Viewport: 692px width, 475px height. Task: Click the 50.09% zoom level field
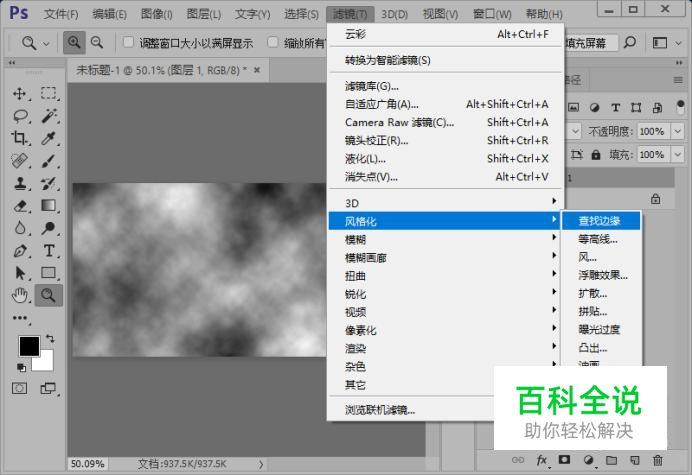click(88, 464)
